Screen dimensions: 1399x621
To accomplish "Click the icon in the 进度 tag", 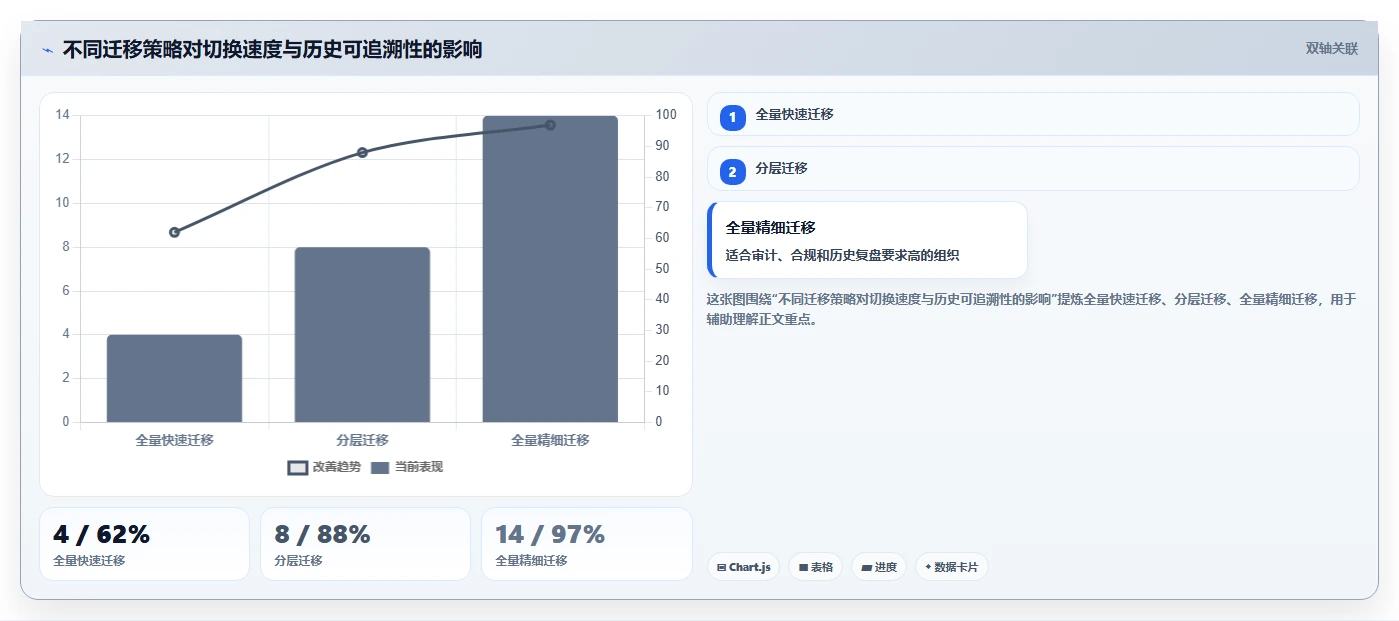I will (867, 568).
